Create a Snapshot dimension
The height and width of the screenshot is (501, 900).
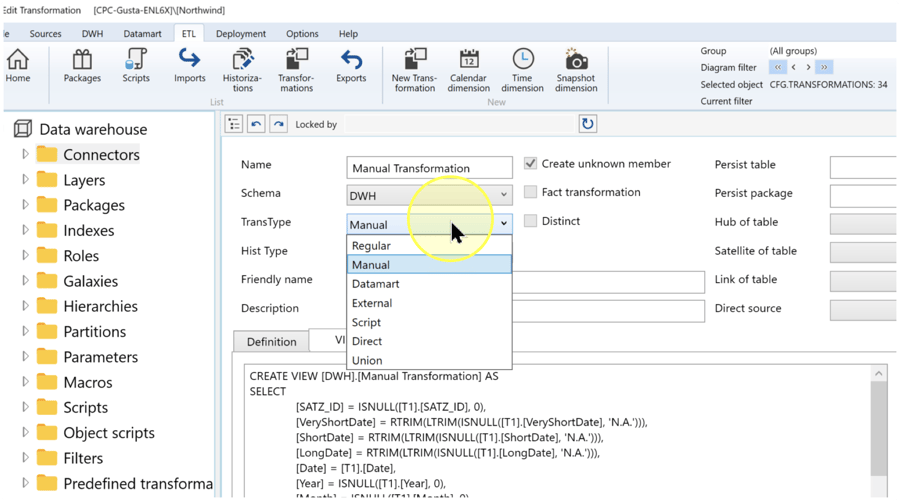coord(576,71)
